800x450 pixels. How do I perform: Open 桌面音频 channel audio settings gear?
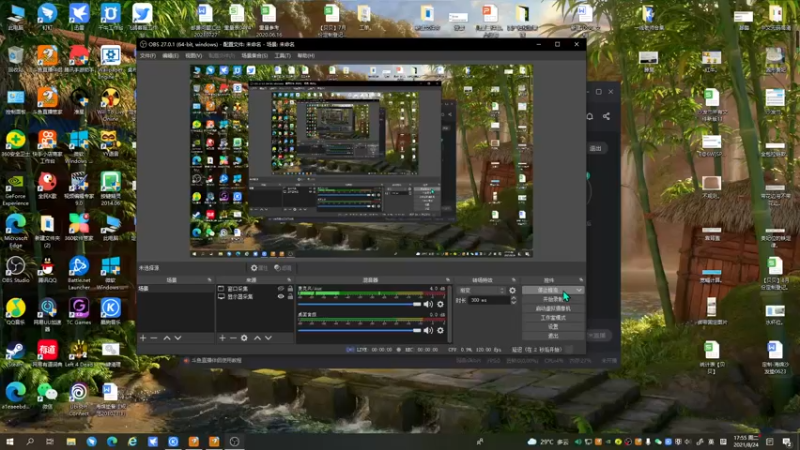[x=440, y=330]
